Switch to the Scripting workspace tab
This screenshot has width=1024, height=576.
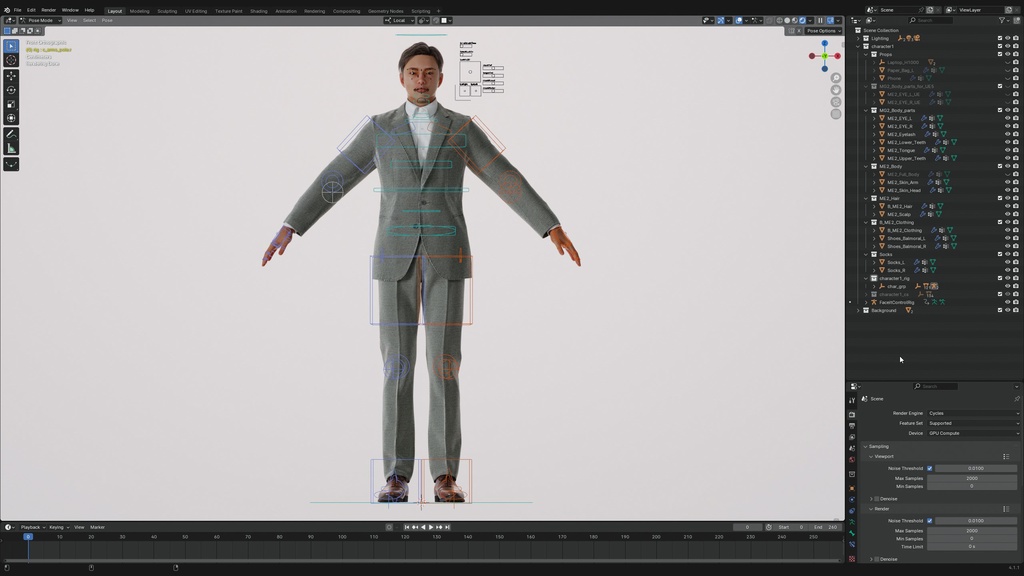[420, 10]
